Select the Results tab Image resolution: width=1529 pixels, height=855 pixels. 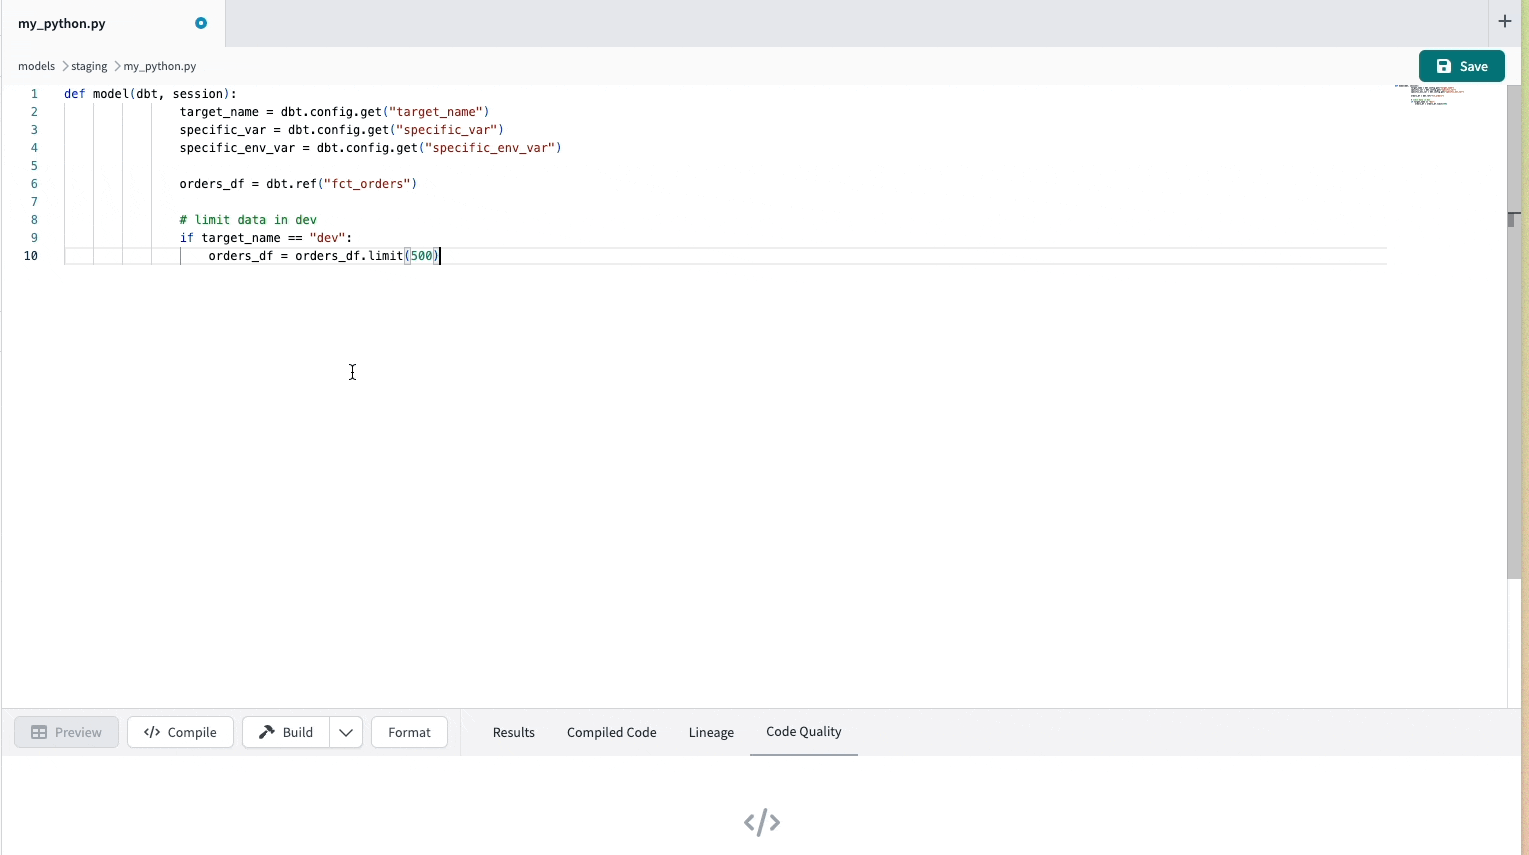pos(513,732)
